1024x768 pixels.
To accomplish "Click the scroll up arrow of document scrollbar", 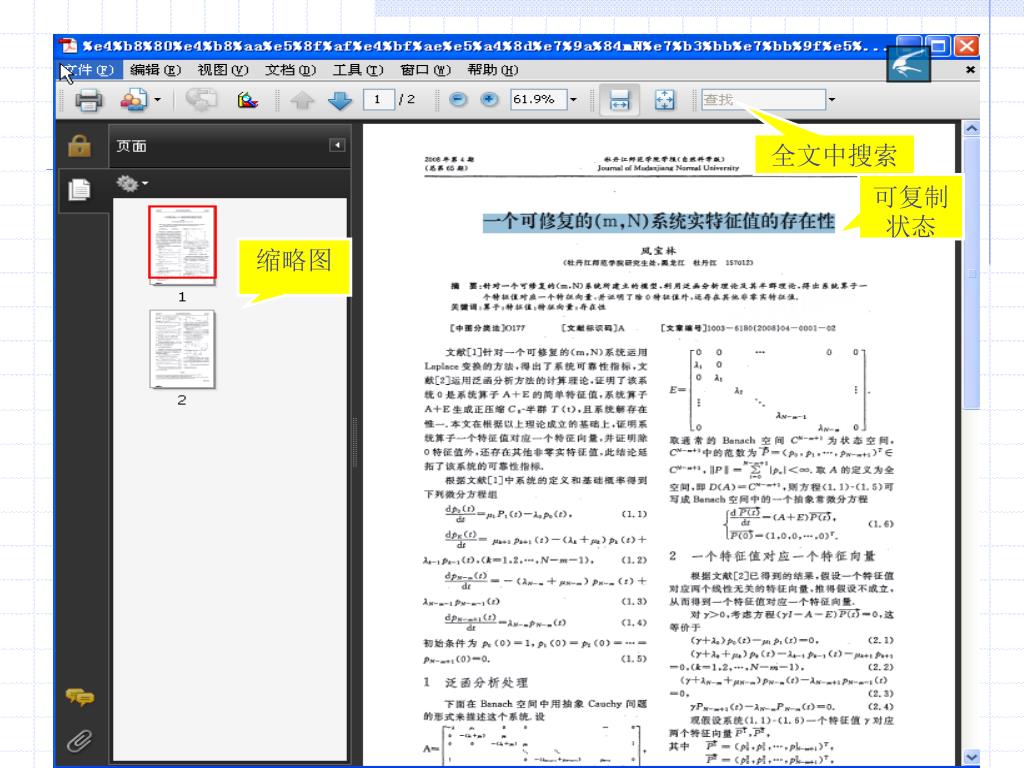I will pyautogui.click(x=972, y=129).
